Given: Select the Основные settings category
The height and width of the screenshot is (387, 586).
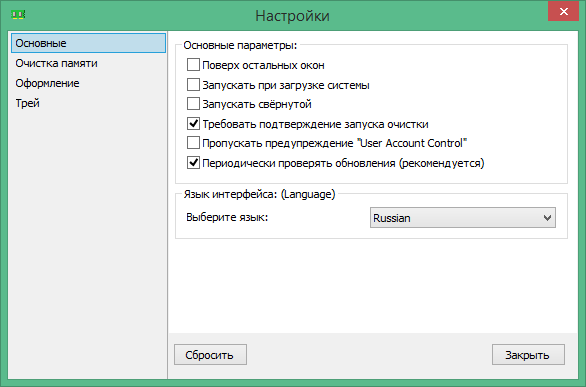Looking at the screenshot, I should point(89,43).
